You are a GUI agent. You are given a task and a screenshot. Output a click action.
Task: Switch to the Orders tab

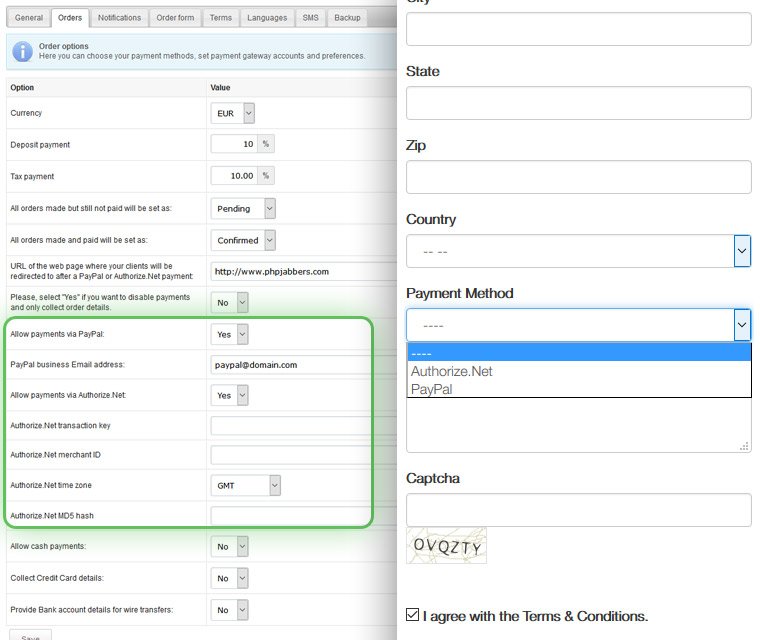[x=70, y=18]
